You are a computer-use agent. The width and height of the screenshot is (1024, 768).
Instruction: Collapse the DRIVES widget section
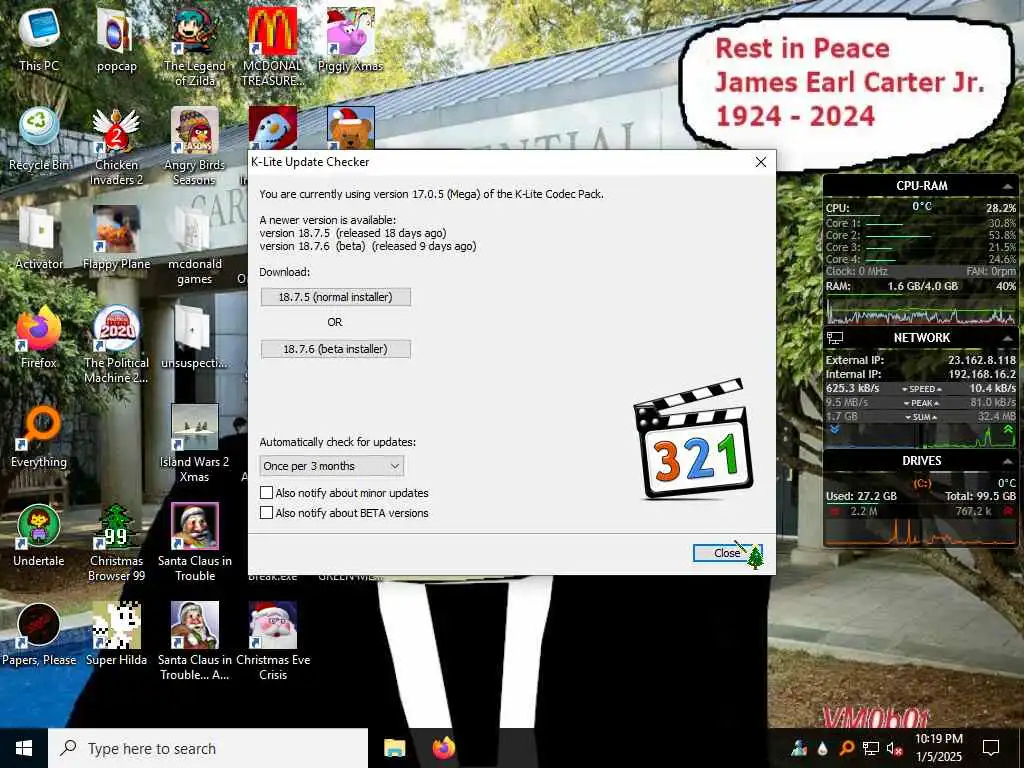point(1007,461)
